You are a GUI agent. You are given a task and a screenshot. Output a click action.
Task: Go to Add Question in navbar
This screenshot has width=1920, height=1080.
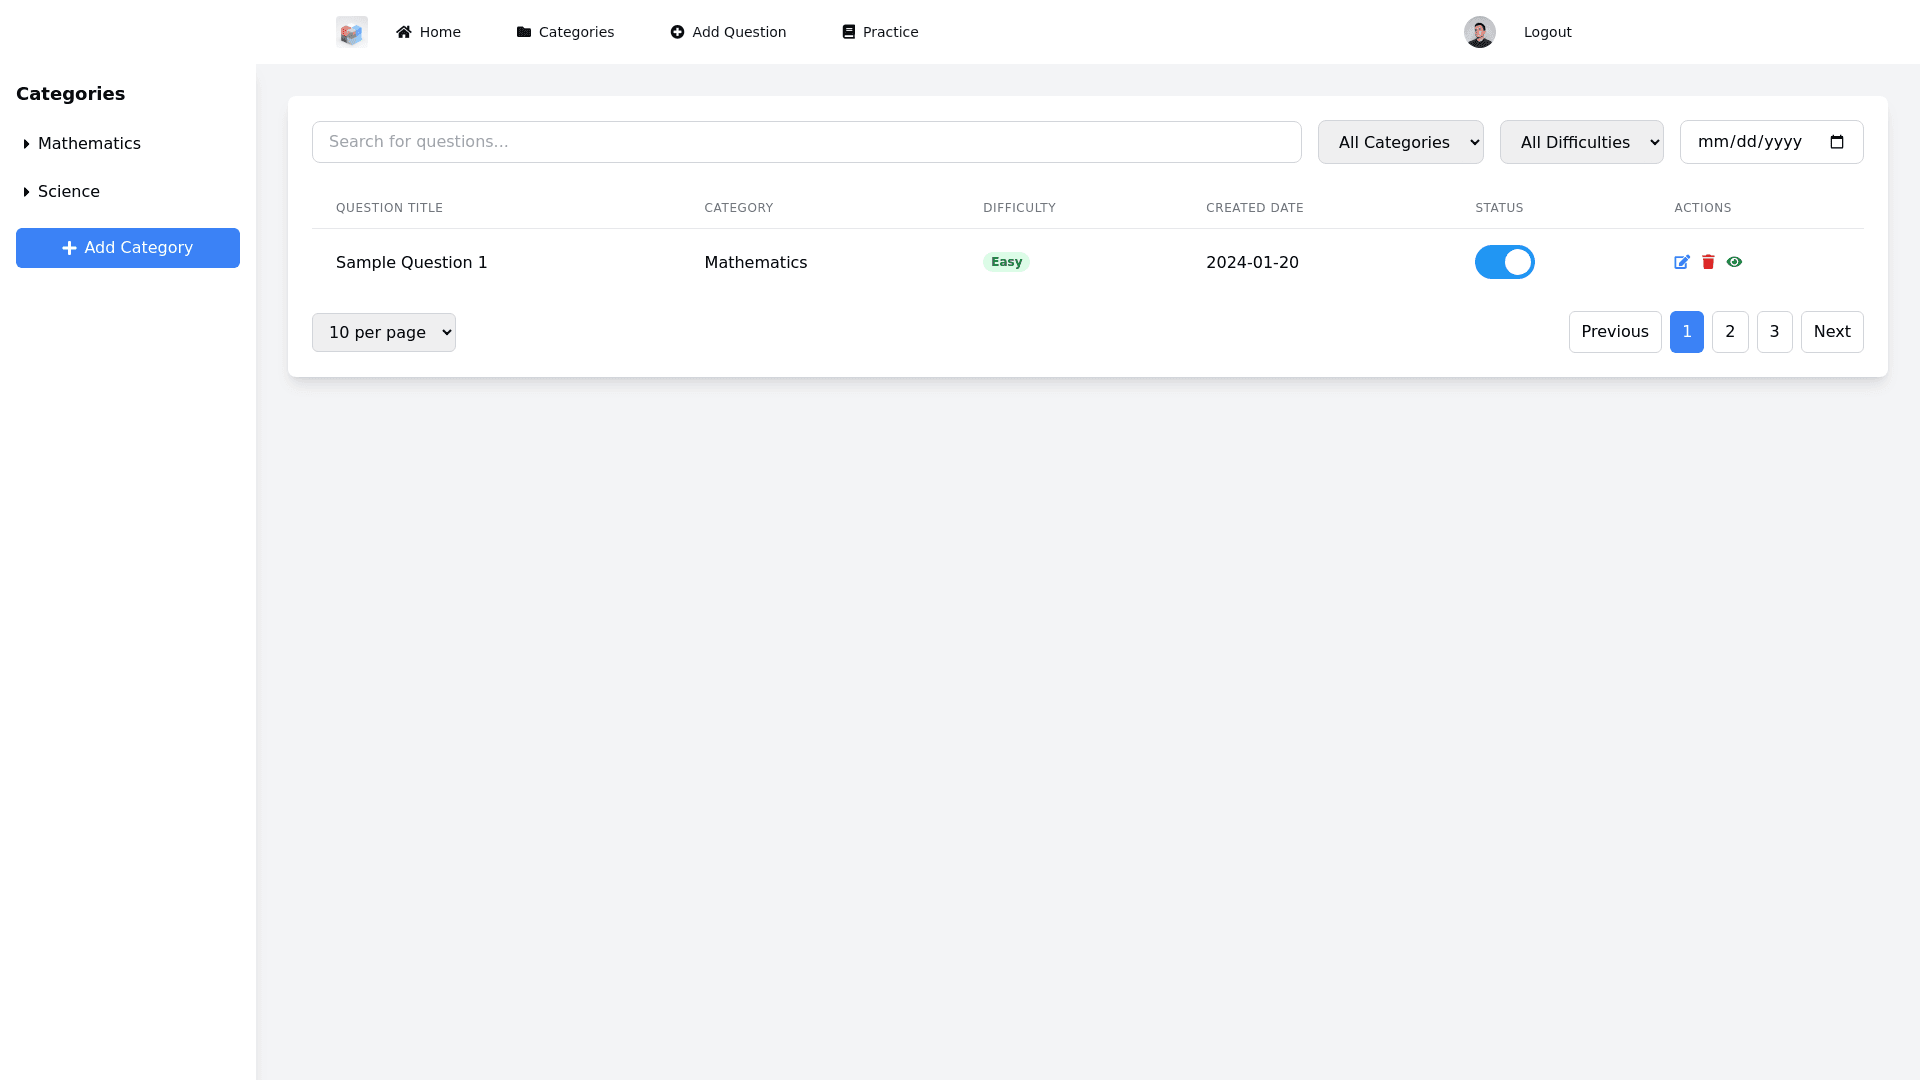click(x=728, y=32)
